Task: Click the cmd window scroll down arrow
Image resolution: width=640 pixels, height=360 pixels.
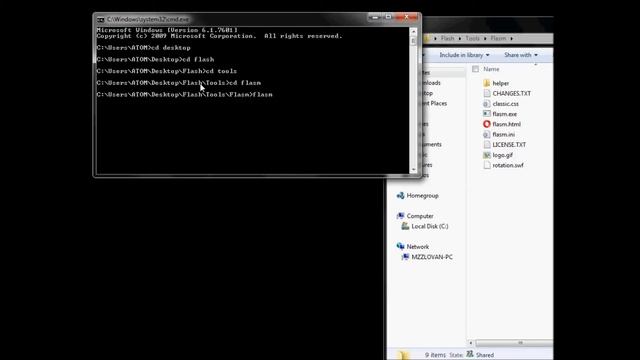Action: 413,169
